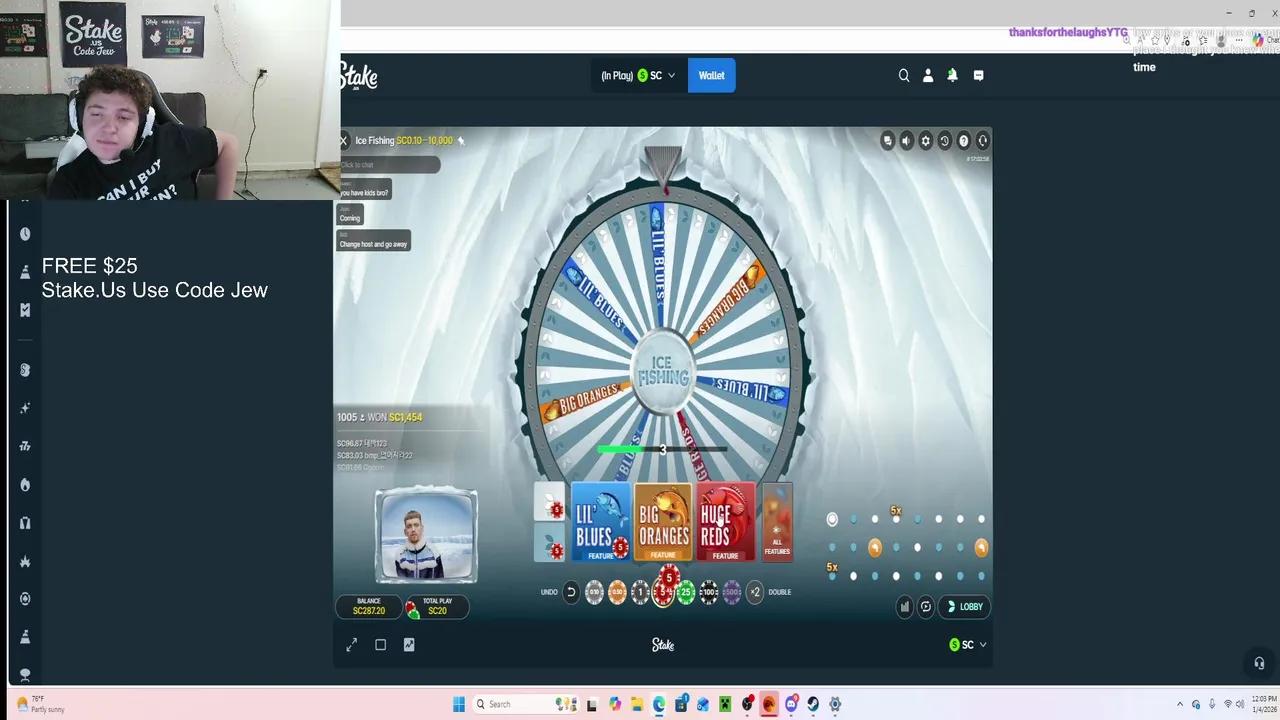Open the user profile icon in Stake header

(x=928, y=75)
